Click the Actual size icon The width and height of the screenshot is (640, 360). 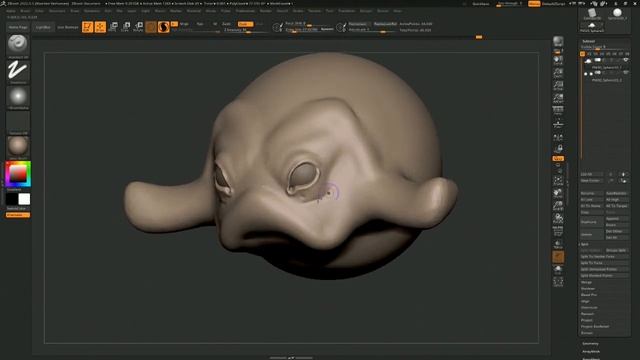point(558,86)
